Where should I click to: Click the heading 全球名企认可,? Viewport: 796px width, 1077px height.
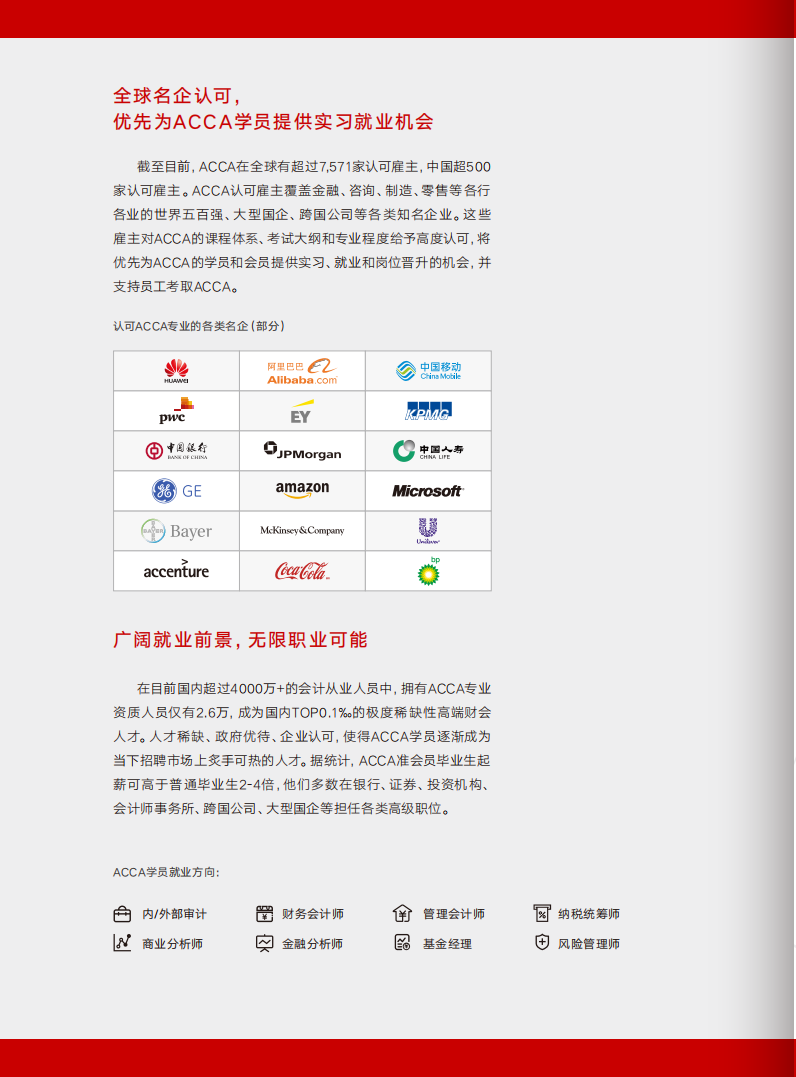pos(177,96)
